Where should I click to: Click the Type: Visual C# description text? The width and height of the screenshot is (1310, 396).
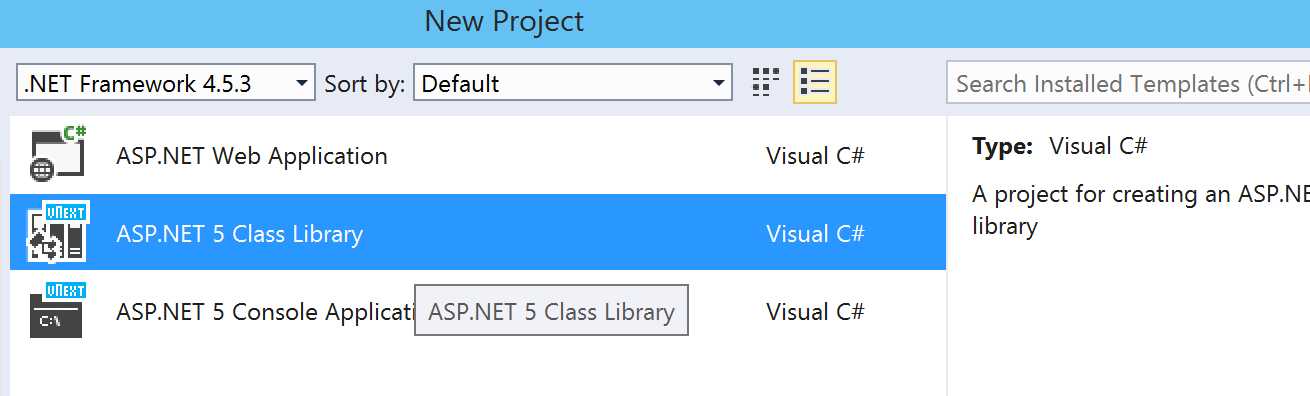click(1060, 146)
